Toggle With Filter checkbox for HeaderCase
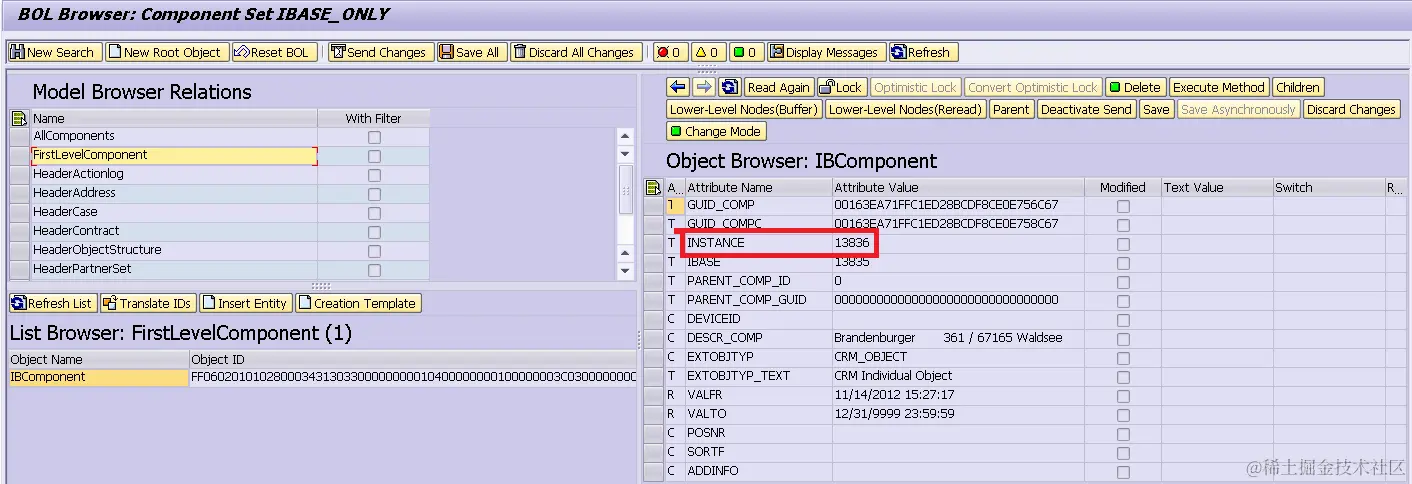This screenshot has width=1412, height=484. coord(374,213)
